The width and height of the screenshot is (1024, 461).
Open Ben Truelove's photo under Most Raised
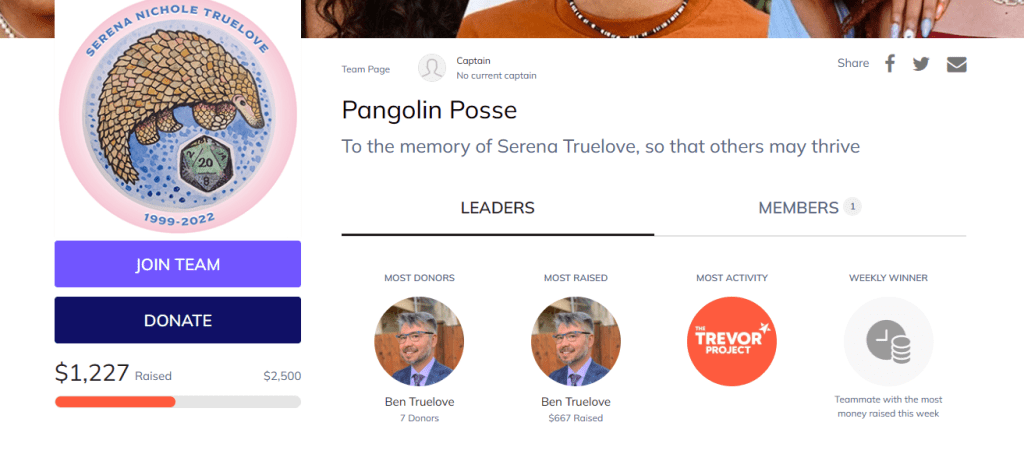576,342
